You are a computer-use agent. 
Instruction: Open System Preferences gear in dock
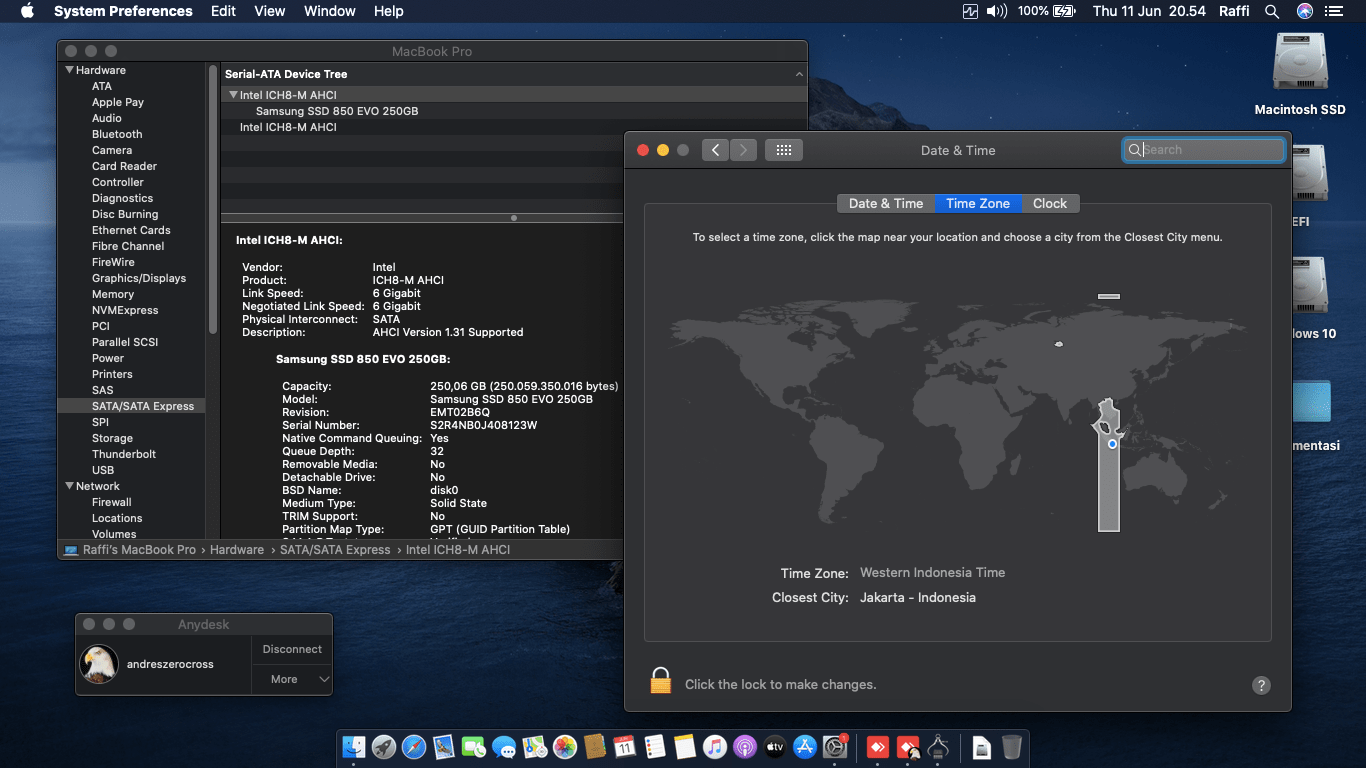835,746
